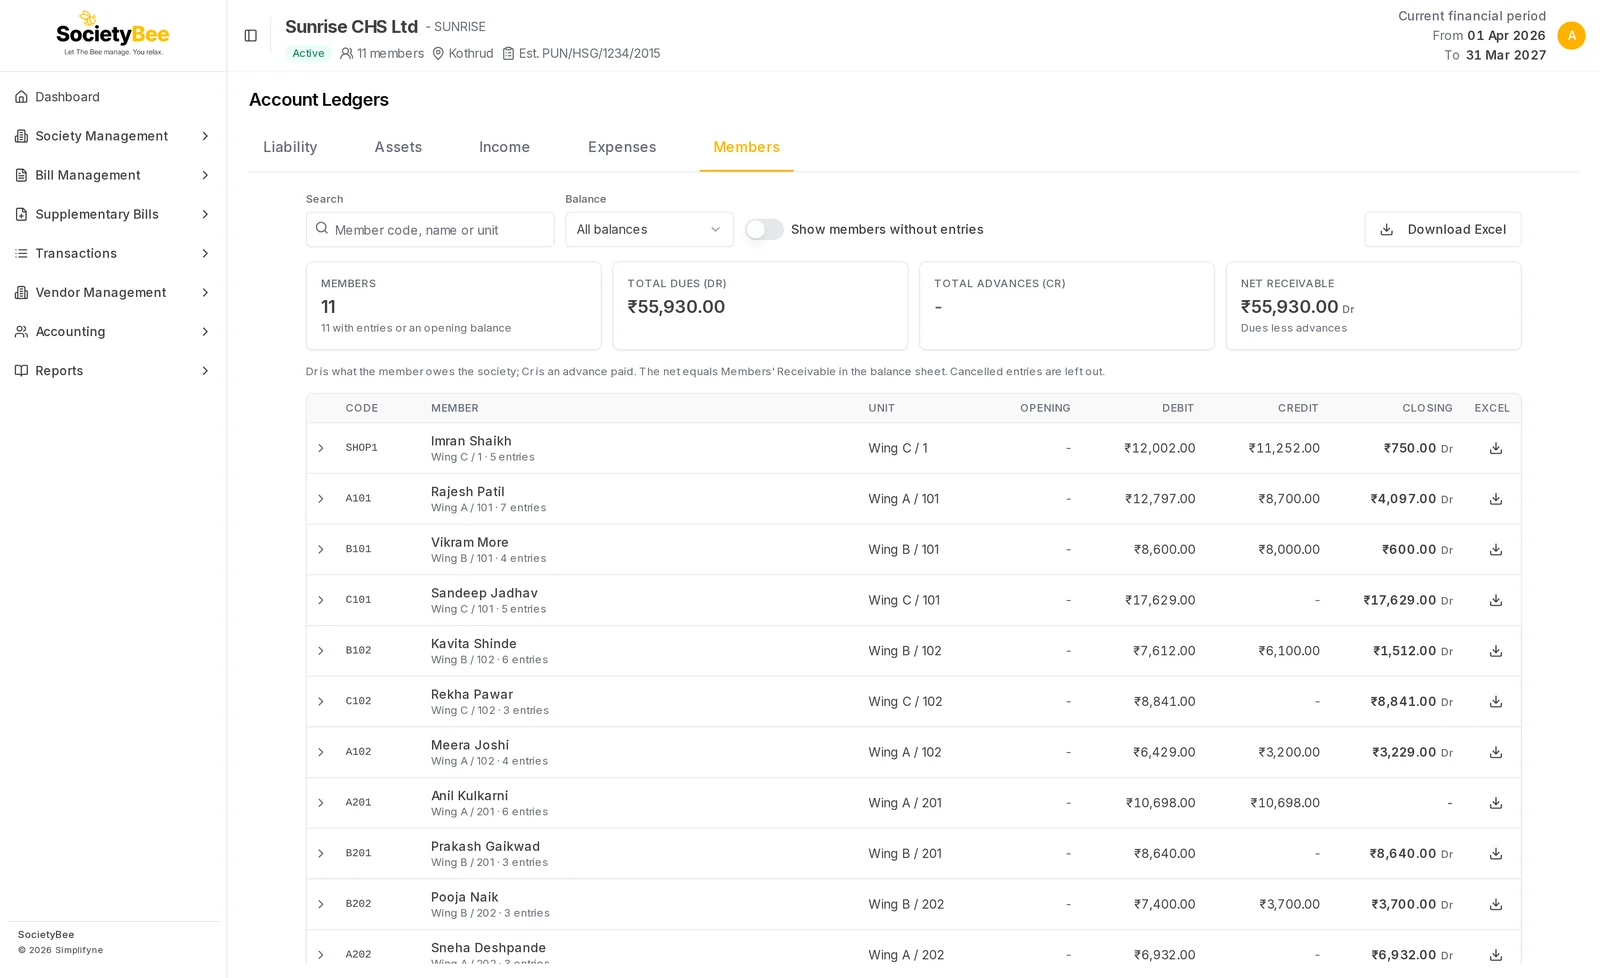The width and height of the screenshot is (1600, 978).
Task: Open Vendor Management in sidebar
Action: pos(113,292)
